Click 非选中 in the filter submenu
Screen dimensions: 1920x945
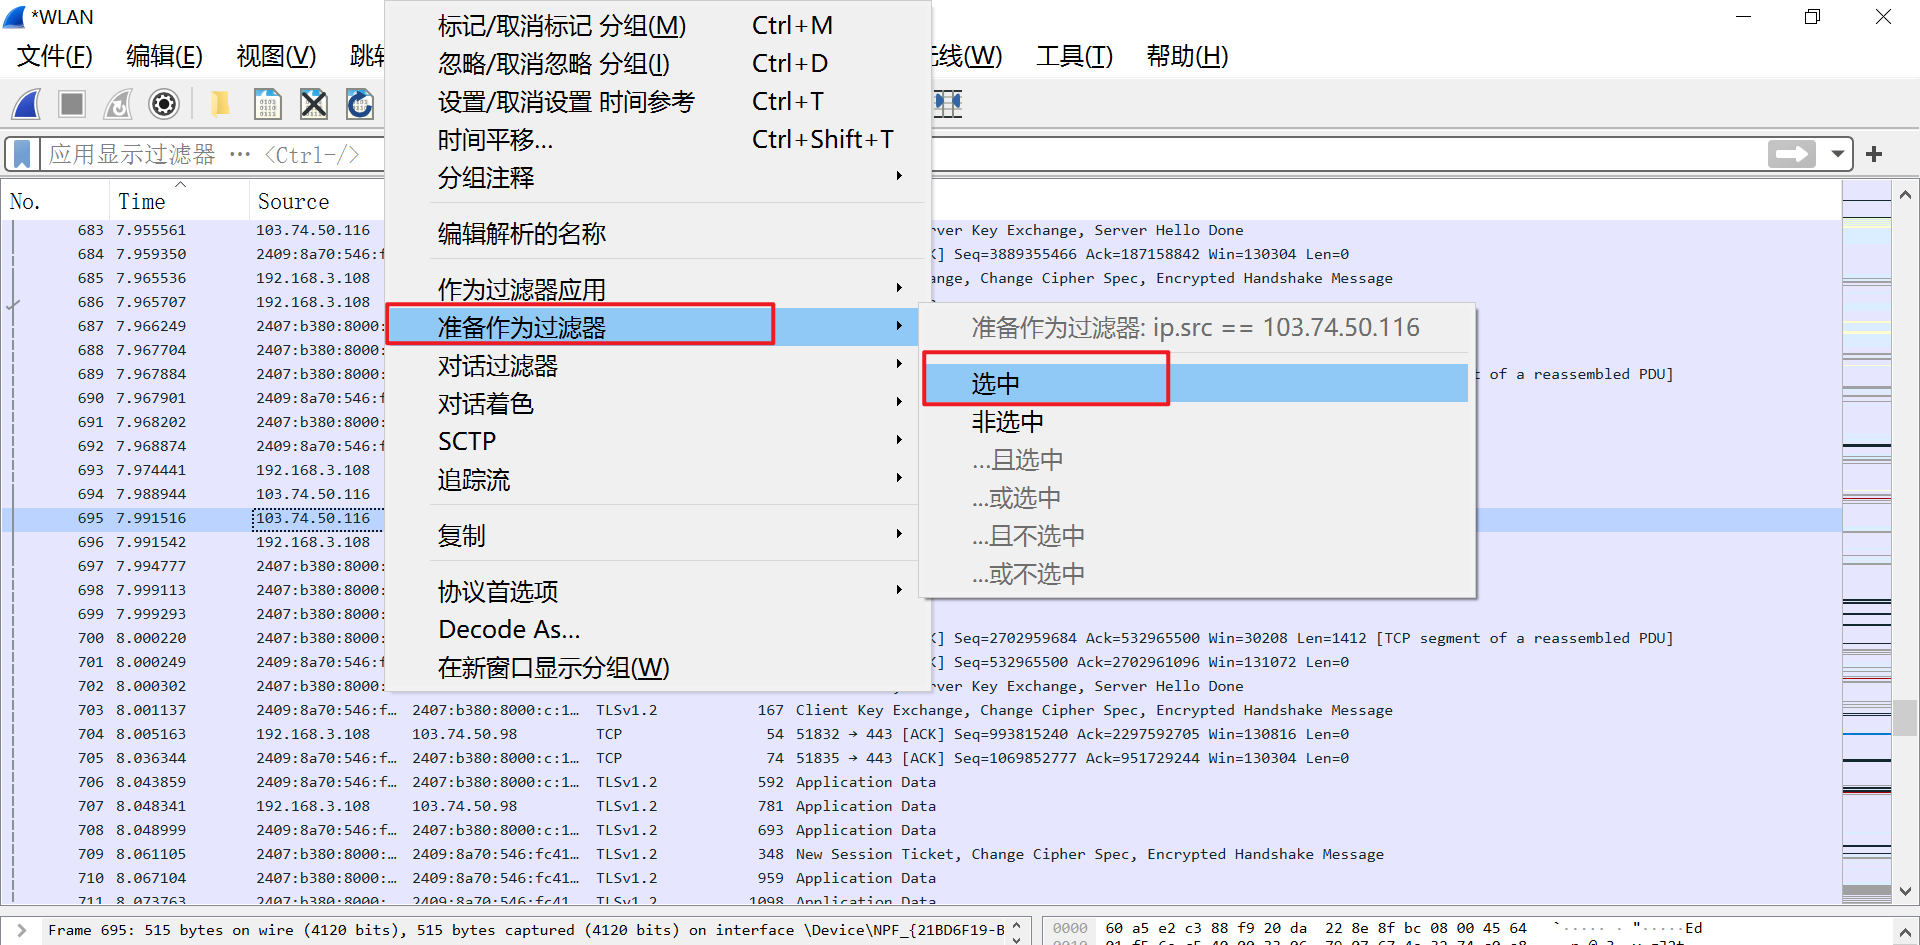click(1196, 421)
